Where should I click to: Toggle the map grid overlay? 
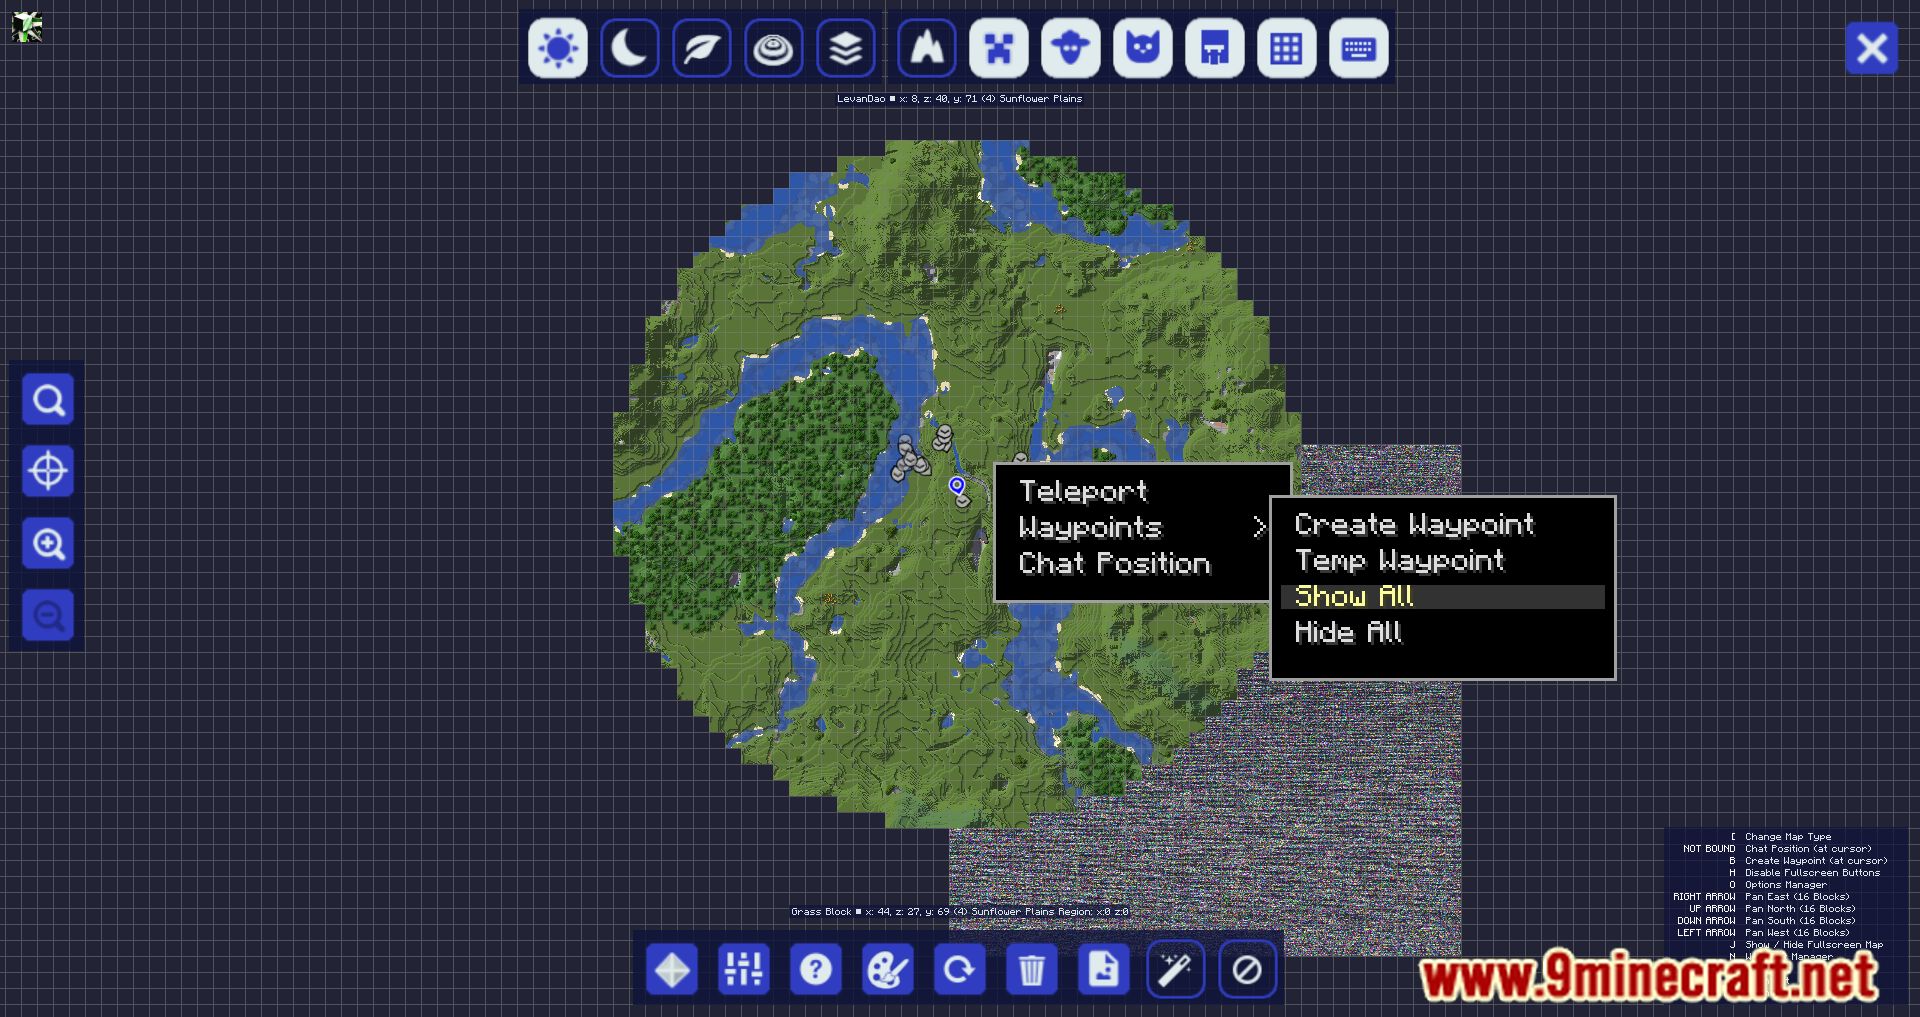point(1287,48)
